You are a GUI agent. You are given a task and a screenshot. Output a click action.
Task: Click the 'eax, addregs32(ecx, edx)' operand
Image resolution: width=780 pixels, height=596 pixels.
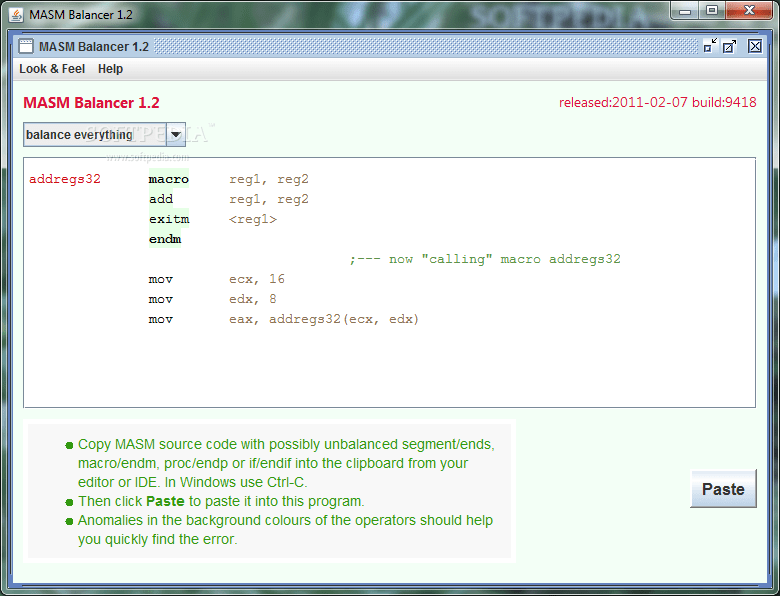tap(324, 319)
